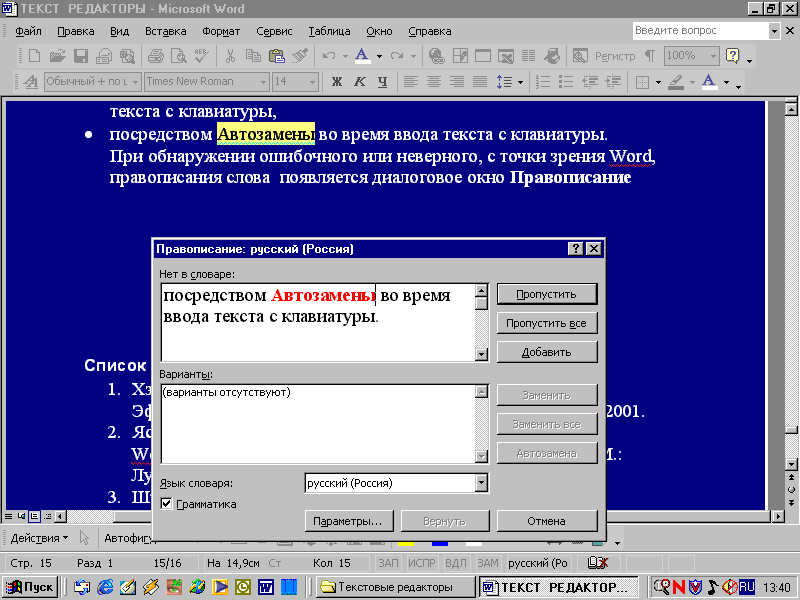Click the Save diskette icon

click(81, 56)
